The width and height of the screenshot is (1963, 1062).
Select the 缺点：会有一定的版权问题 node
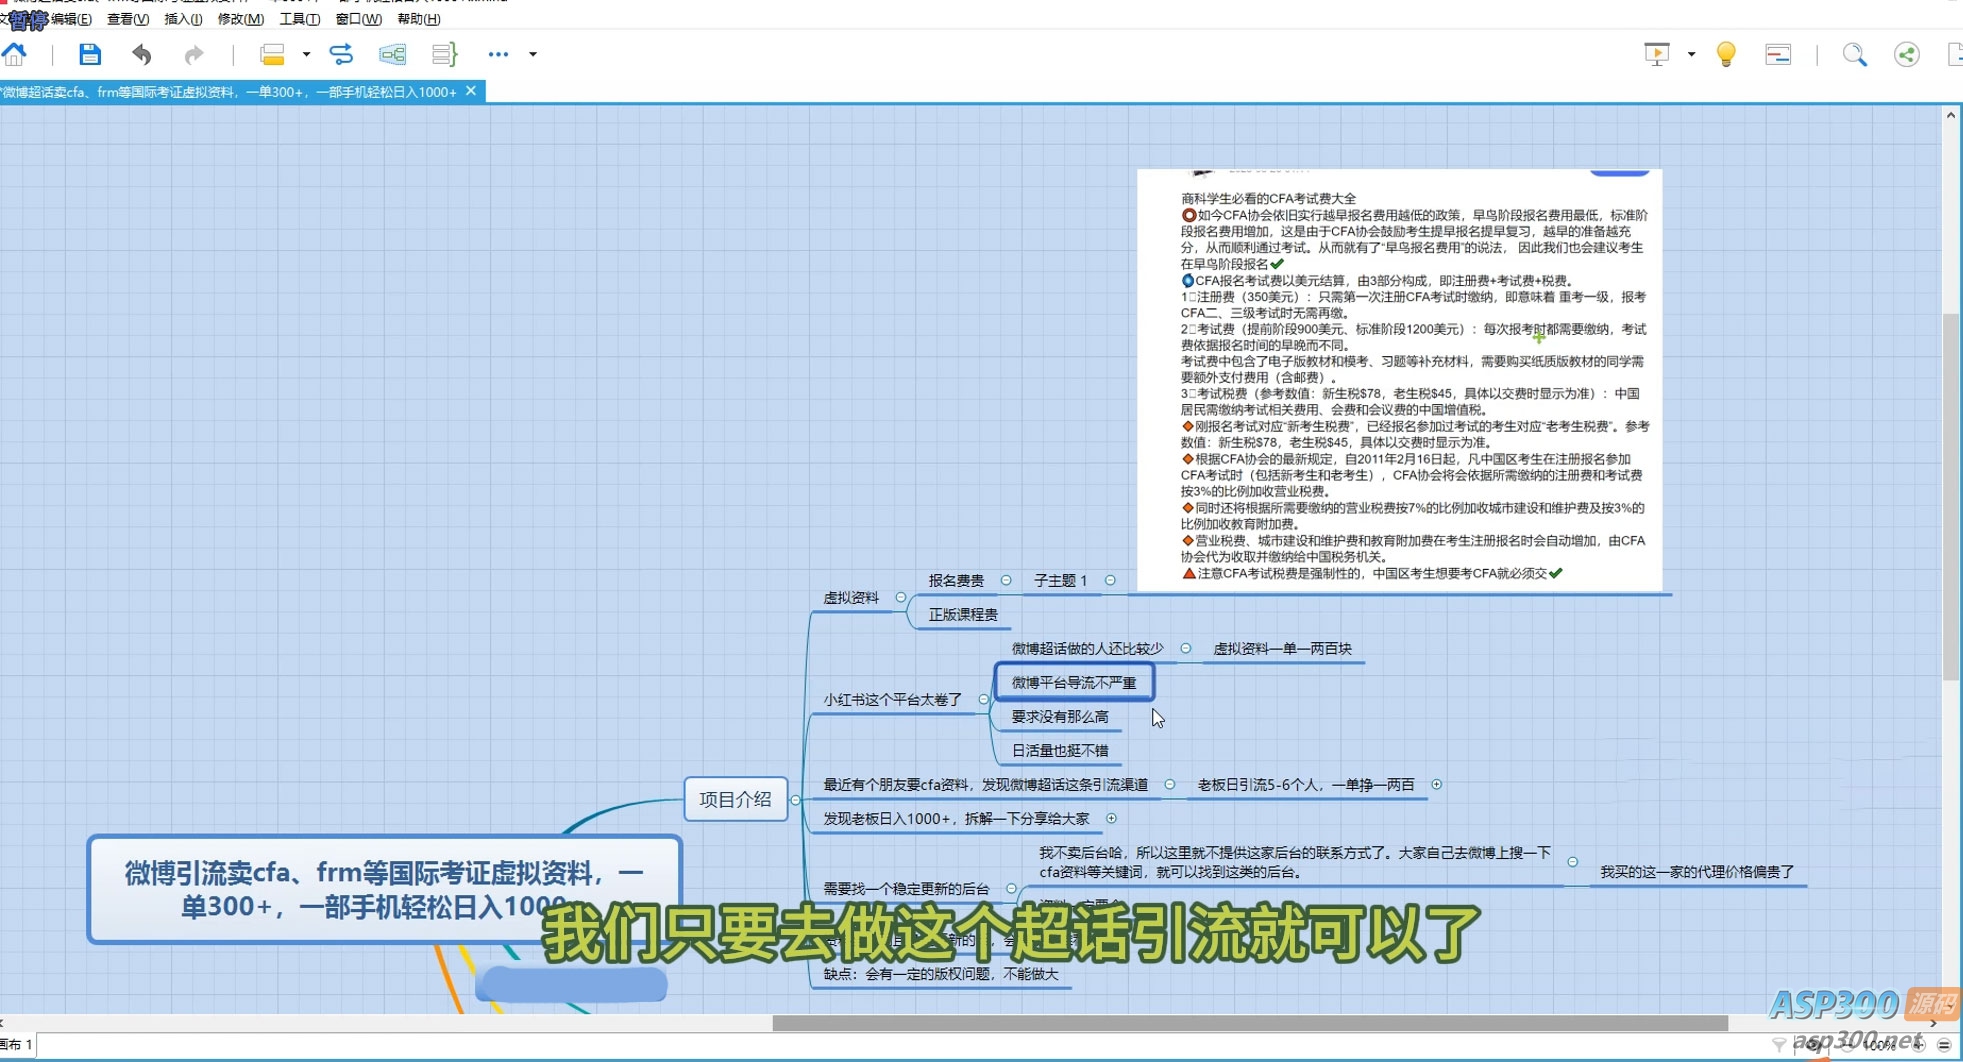(x=941, y=974)
